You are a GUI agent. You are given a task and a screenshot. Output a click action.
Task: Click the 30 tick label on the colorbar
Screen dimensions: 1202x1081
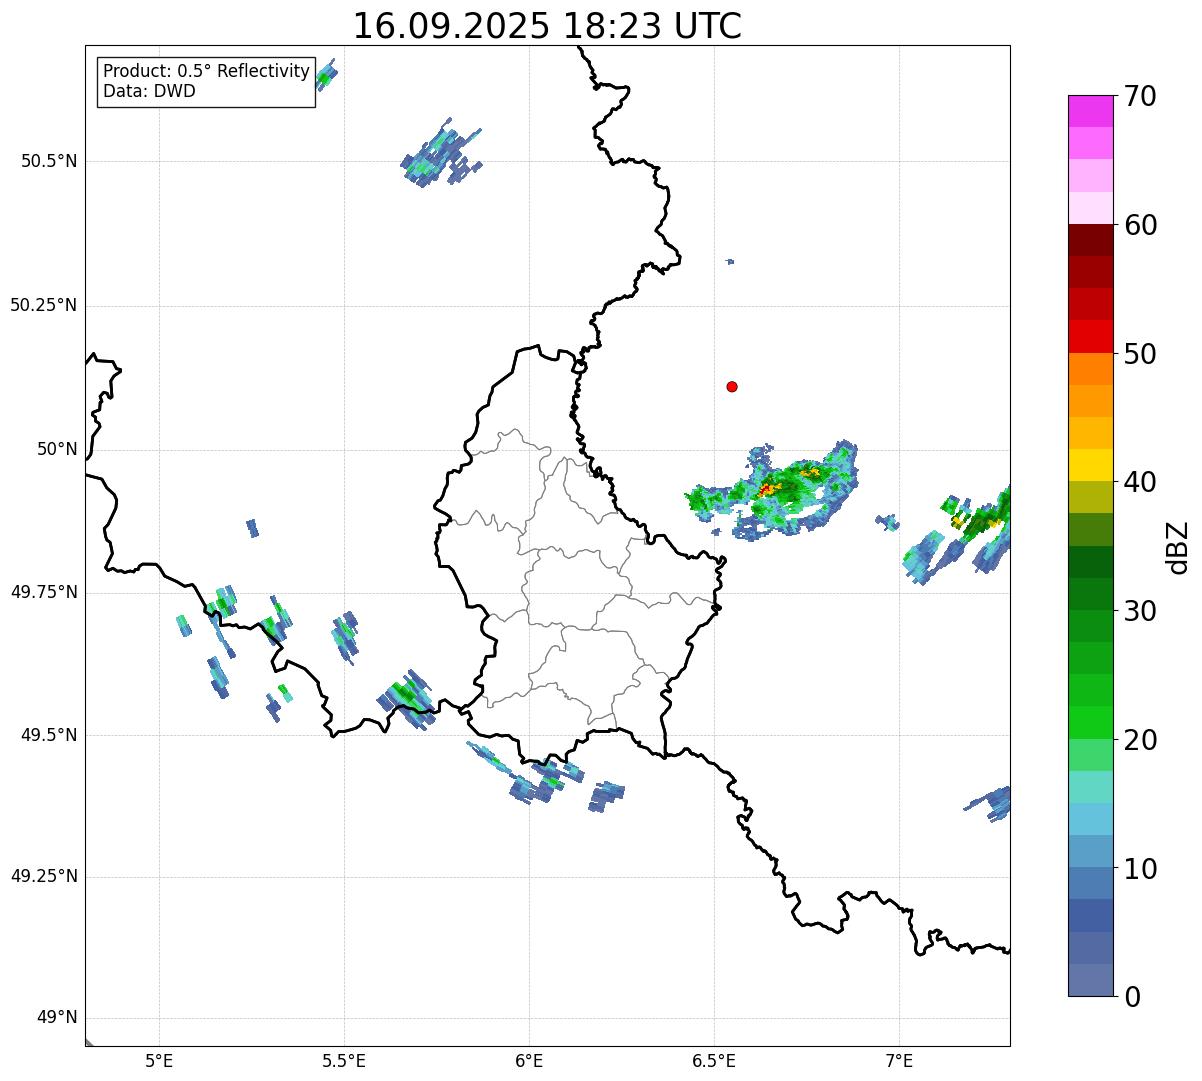click(1140, 611)
